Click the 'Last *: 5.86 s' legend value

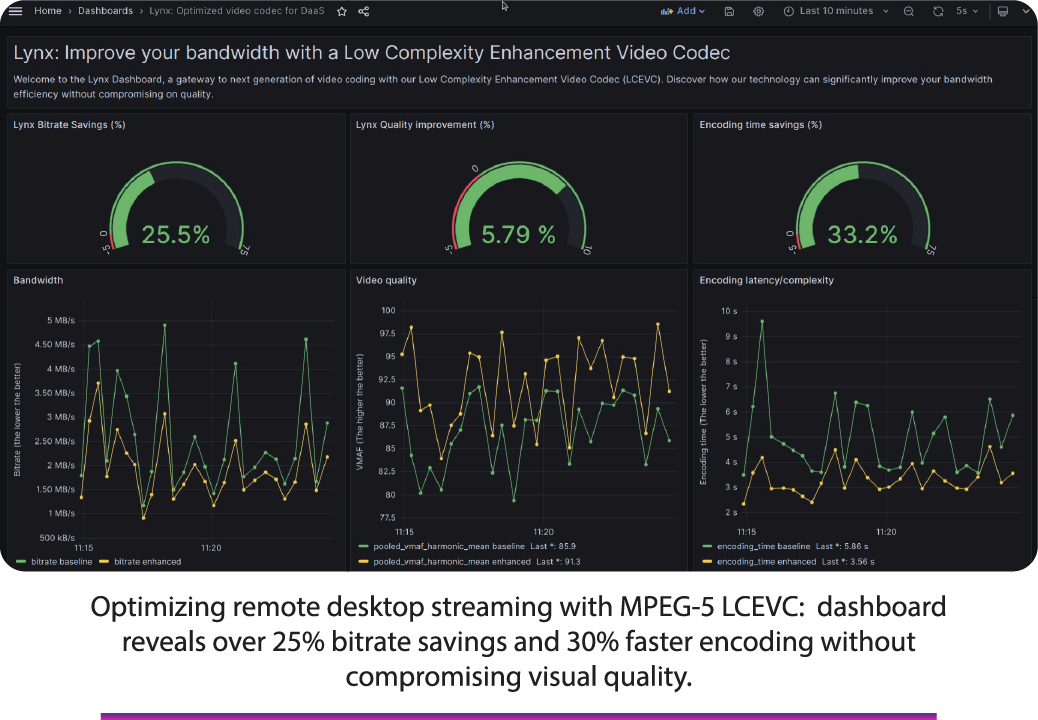click(842, 547)
